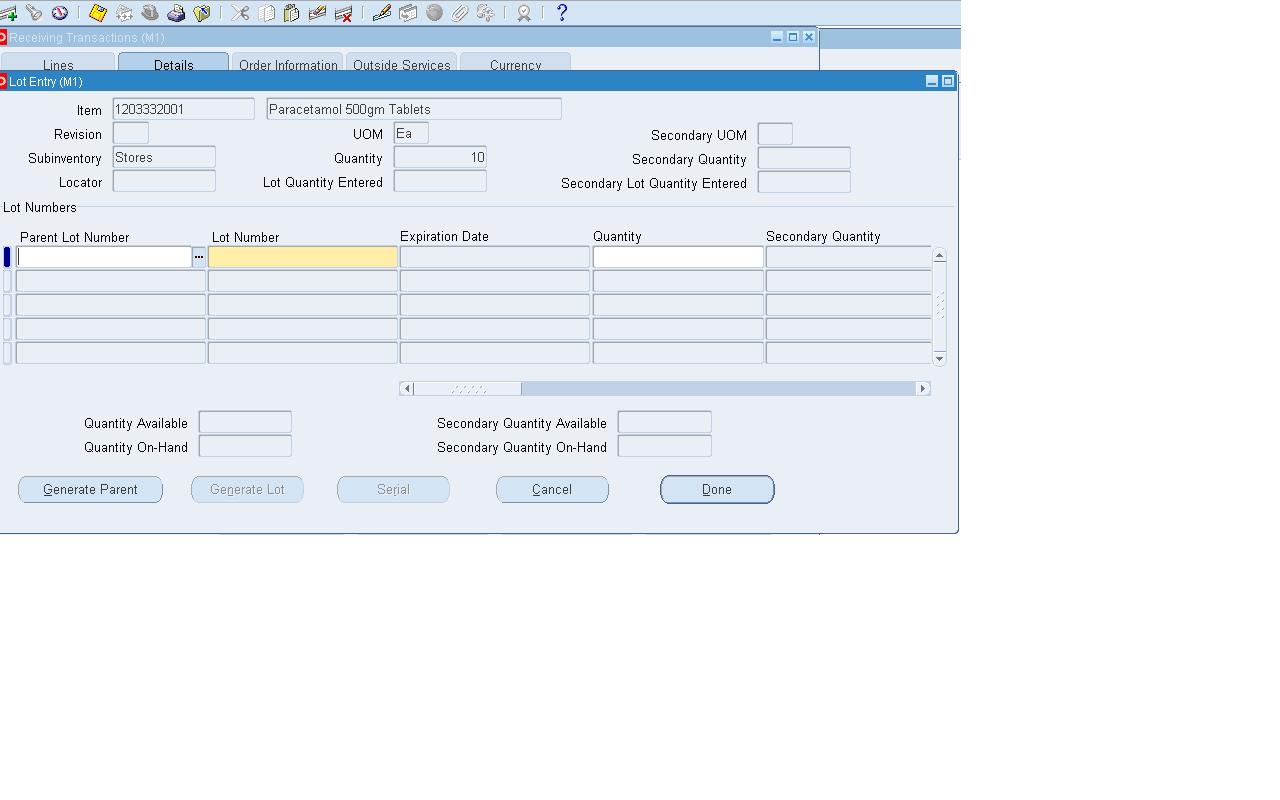Click vertical scrollbar up arrow in lot grid
1280x800 pixels.
939,256
